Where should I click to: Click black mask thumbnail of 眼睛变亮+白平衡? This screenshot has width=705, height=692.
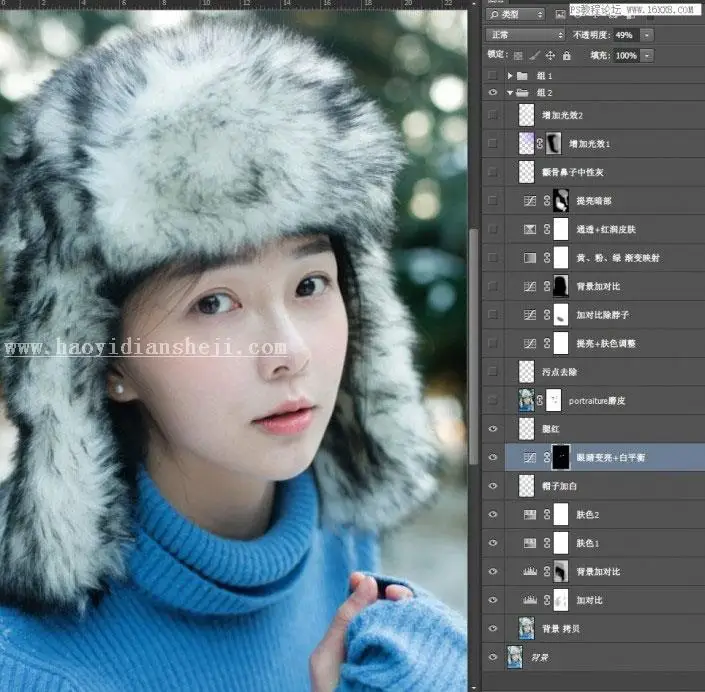pyautogui.click(x=561, y=457)
